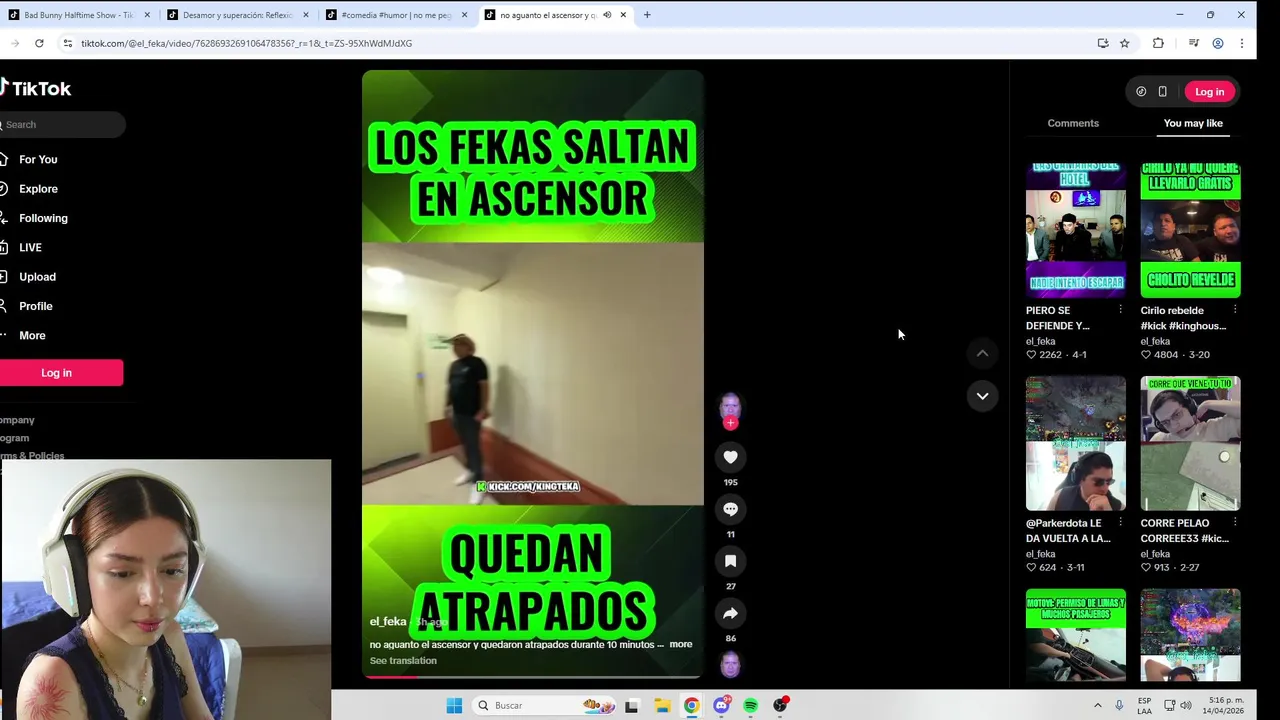Open the Chrome three-dot menu
The width and height of the screenshot is (1280, 720).
coord(1241,43)
